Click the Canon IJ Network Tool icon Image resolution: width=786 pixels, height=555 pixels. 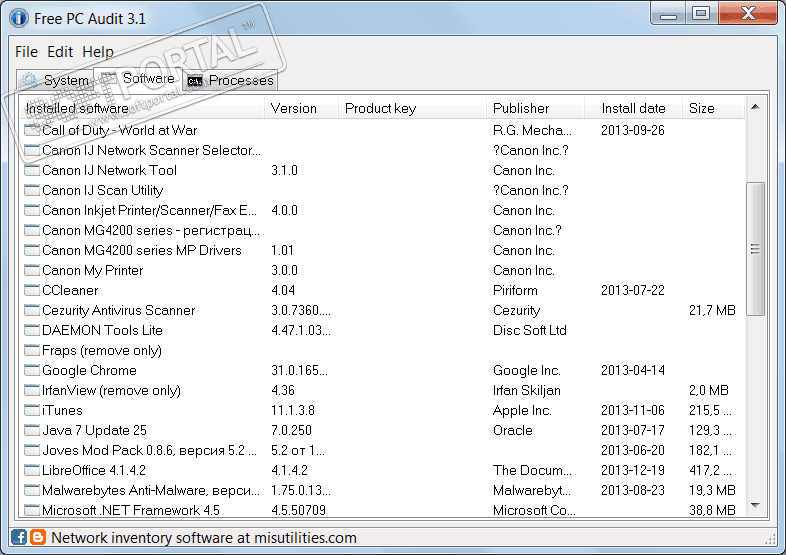click(x=32, y=170)
